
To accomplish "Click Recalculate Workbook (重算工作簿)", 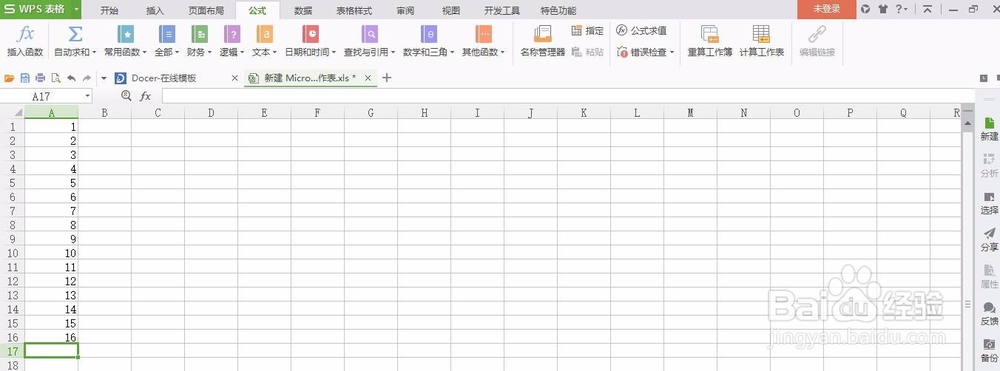I will pos(709,41).
